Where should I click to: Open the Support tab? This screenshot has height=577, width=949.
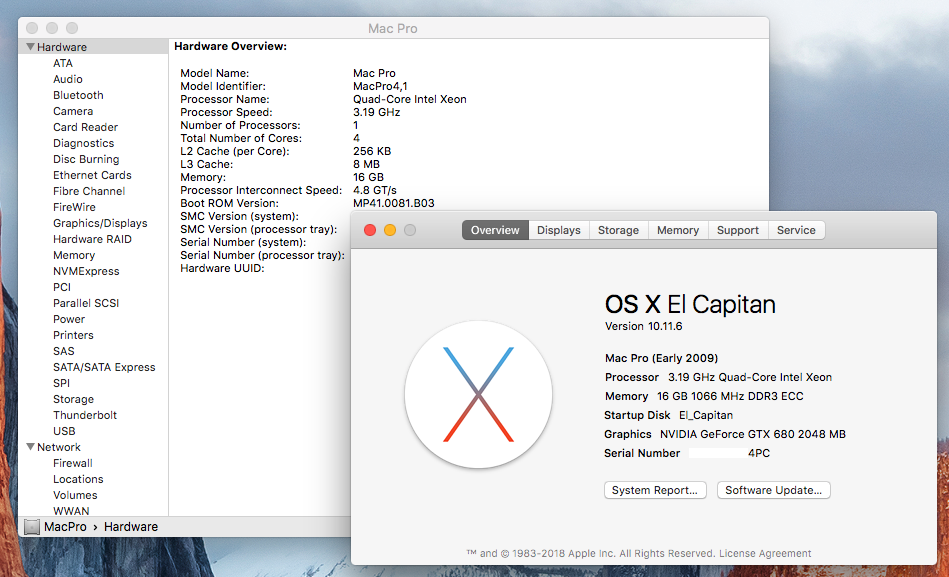(738, 230)
